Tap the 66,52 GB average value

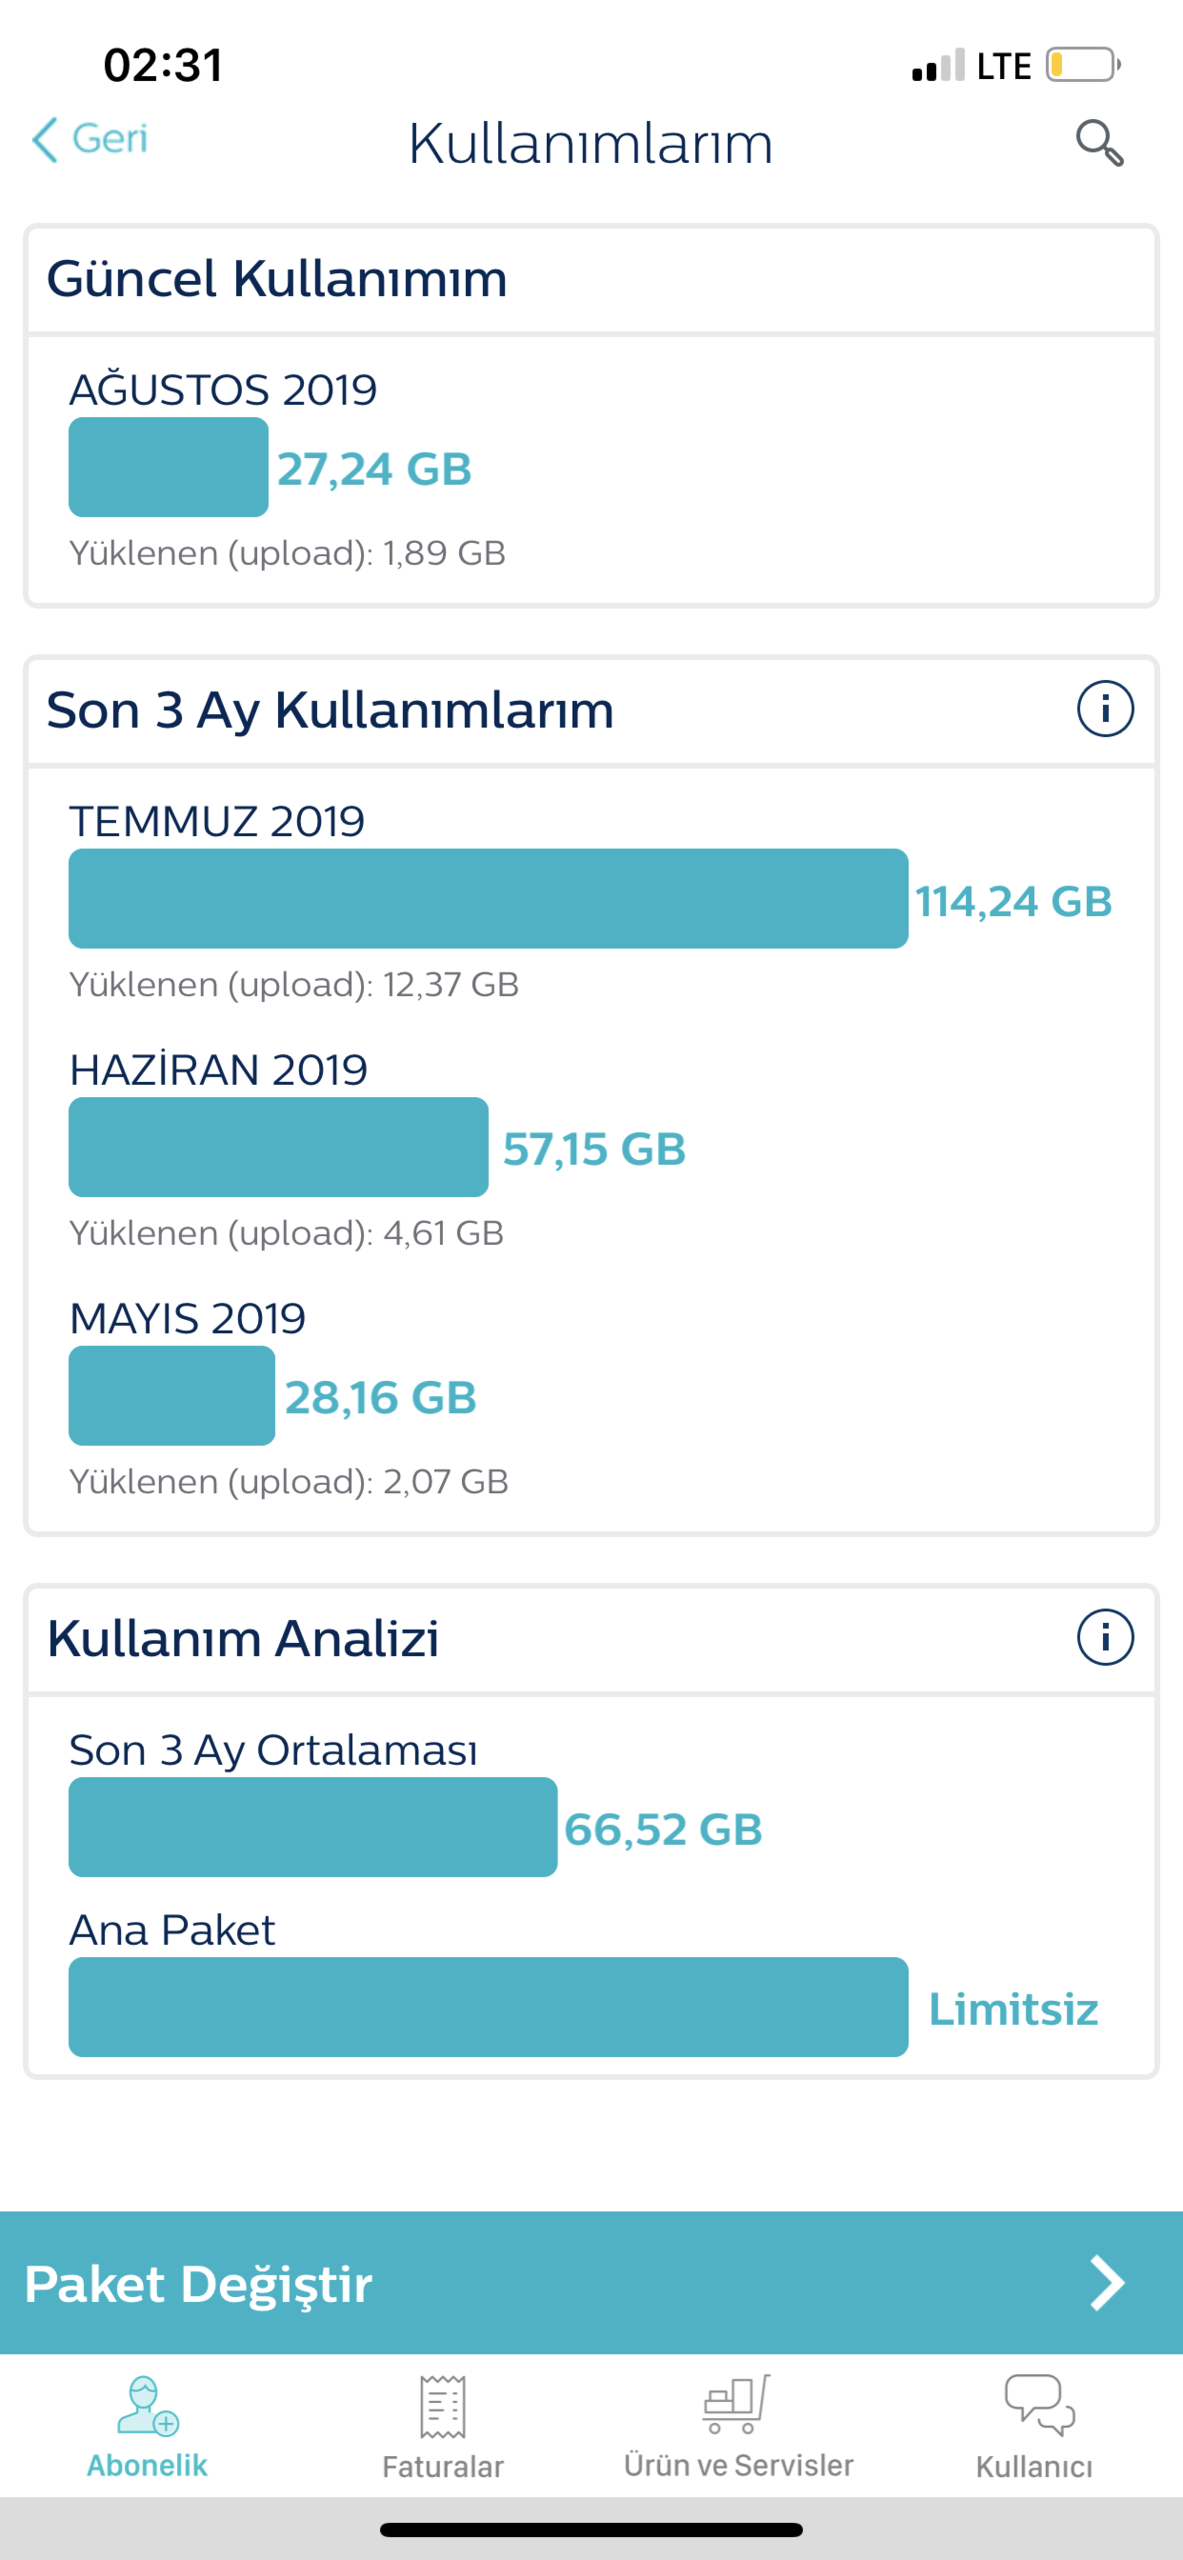[x=663, y=1829]
